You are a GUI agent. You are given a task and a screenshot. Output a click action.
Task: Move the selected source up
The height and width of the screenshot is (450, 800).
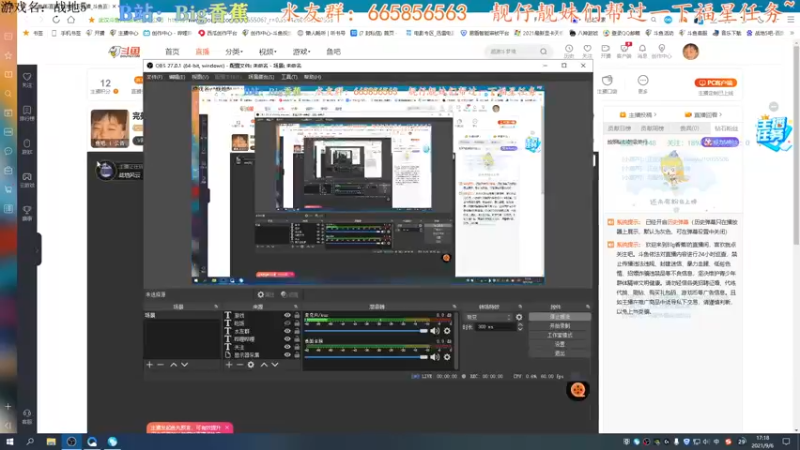tap(264, 365)
